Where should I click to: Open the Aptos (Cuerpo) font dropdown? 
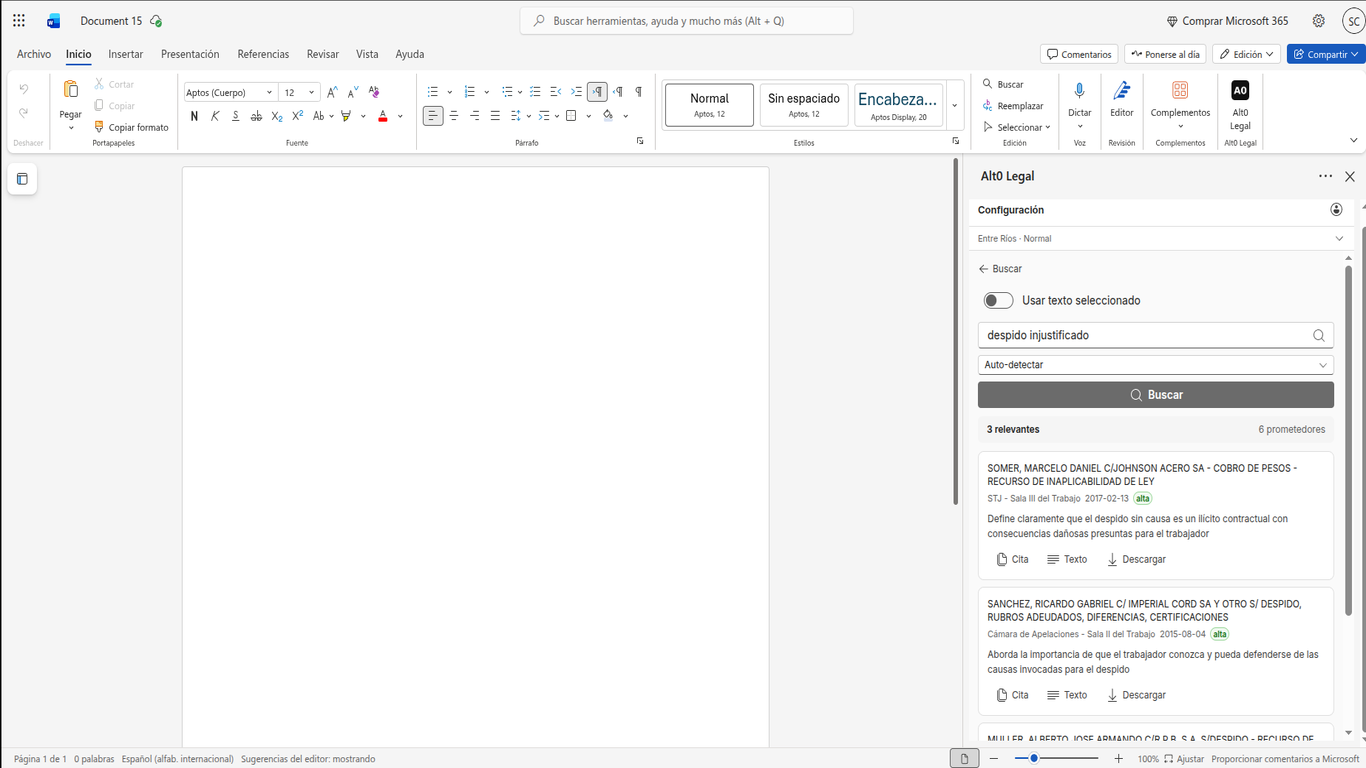click(229, 91)
